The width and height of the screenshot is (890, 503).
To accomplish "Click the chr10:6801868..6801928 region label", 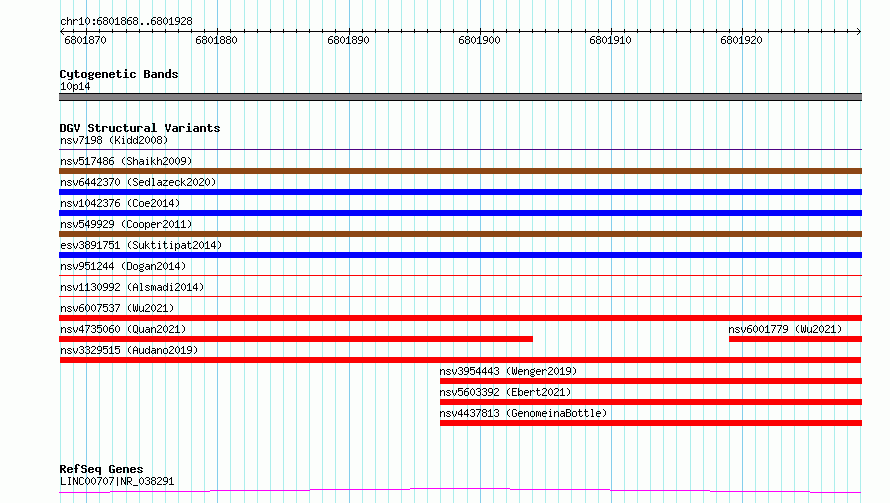I will click(x=126, y=22).
